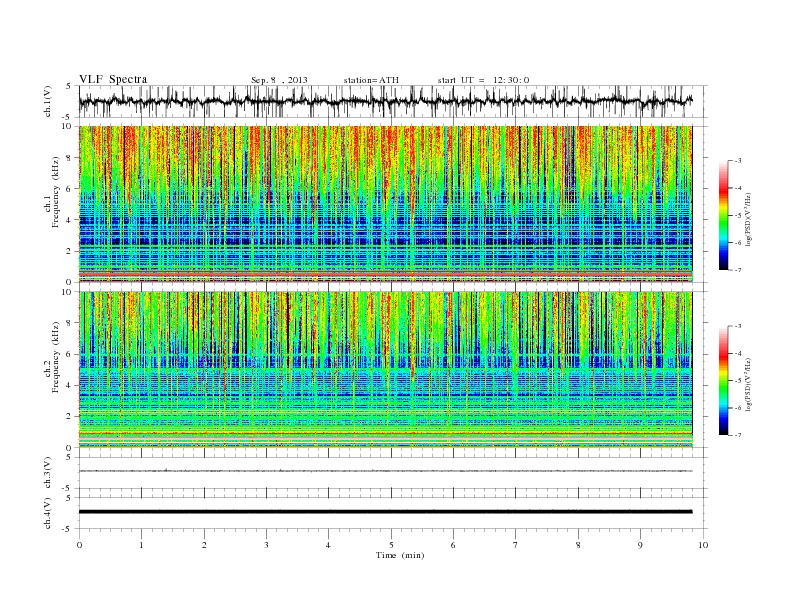Click the ch.1 spectrogram plot
The width and height of the screenshot is (792, 612).
point(386,204)
